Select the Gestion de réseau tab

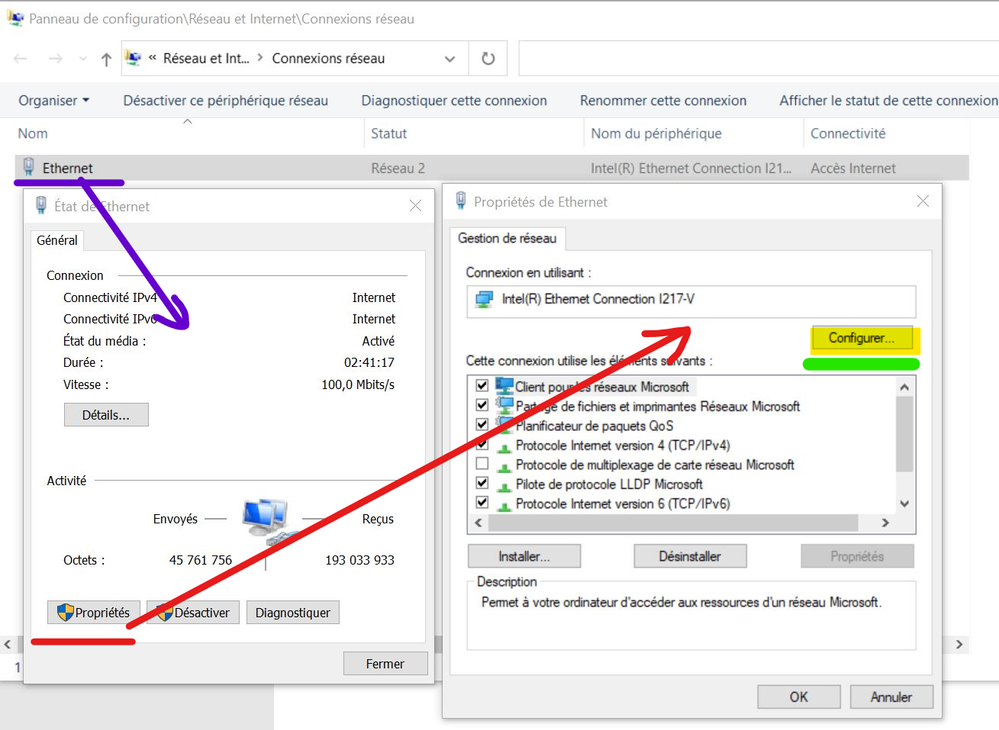point(508,238)
